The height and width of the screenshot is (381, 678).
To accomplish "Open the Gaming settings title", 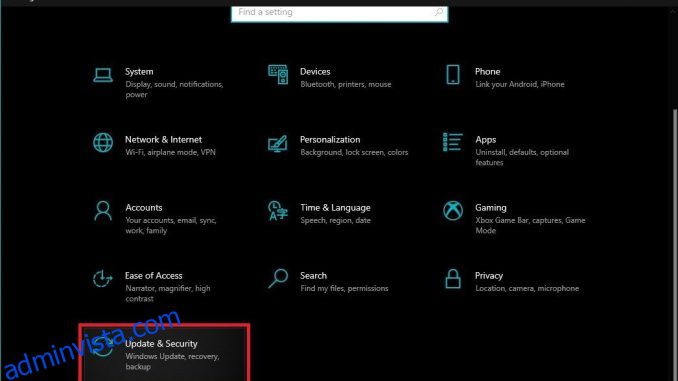I will click(x=491, y=208).
